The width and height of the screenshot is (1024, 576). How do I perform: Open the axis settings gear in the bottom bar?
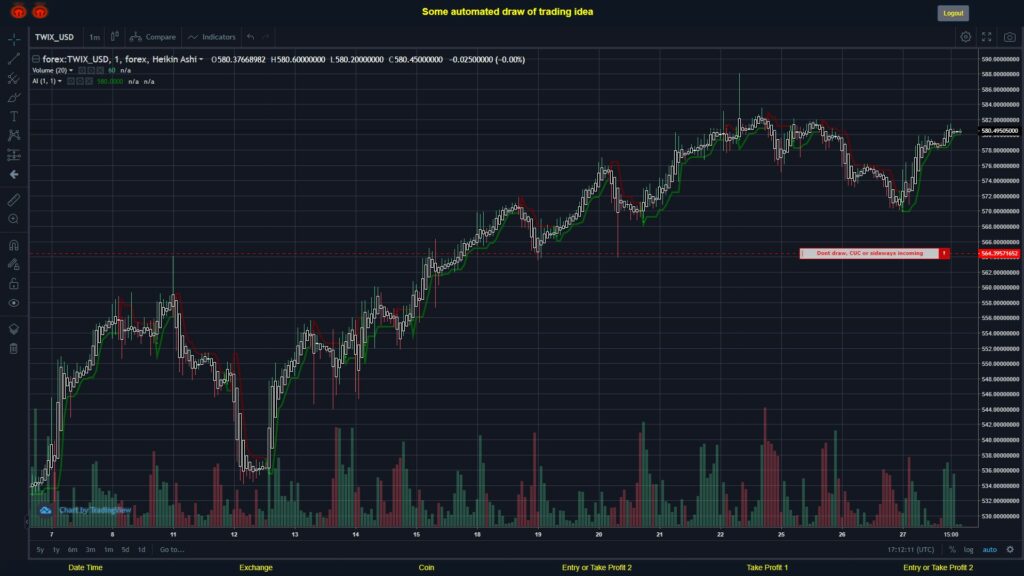1010,550
